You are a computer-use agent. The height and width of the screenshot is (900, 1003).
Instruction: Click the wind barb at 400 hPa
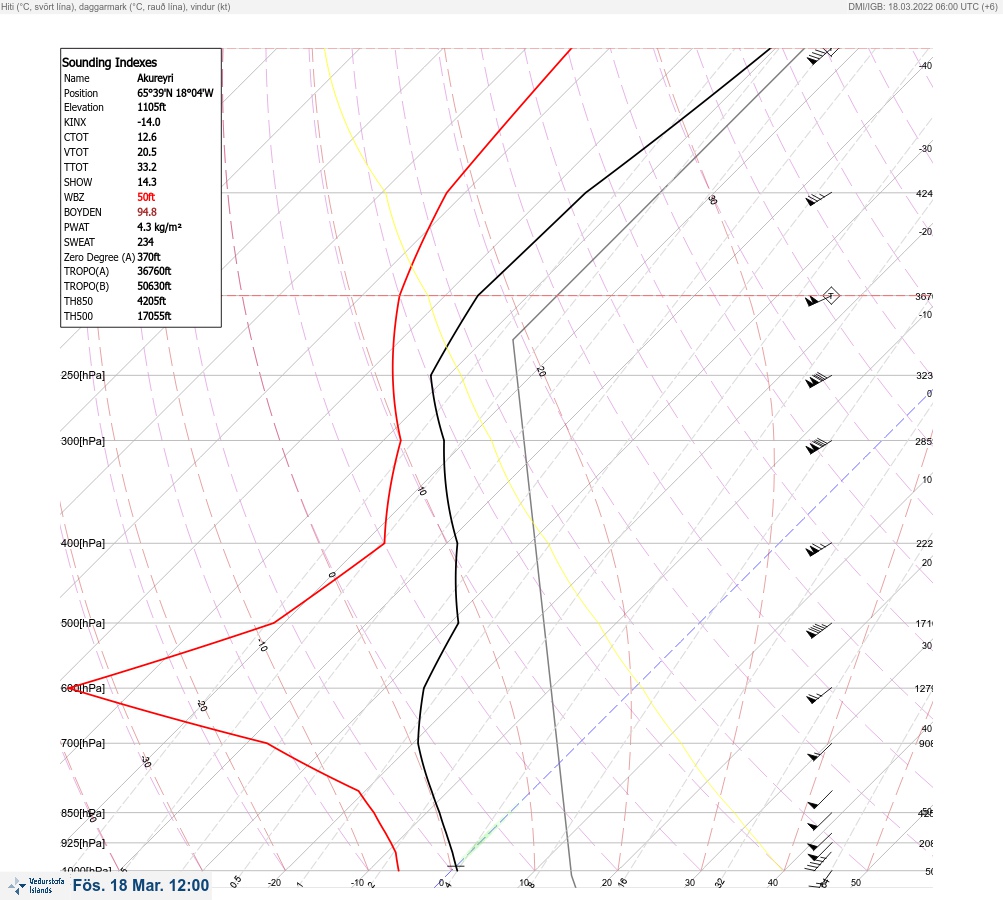(818, 549)
